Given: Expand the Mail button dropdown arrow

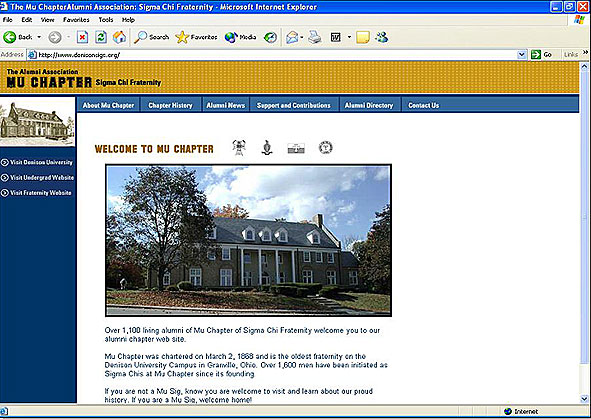Looking at the screenshot, I should click(302, 37).
